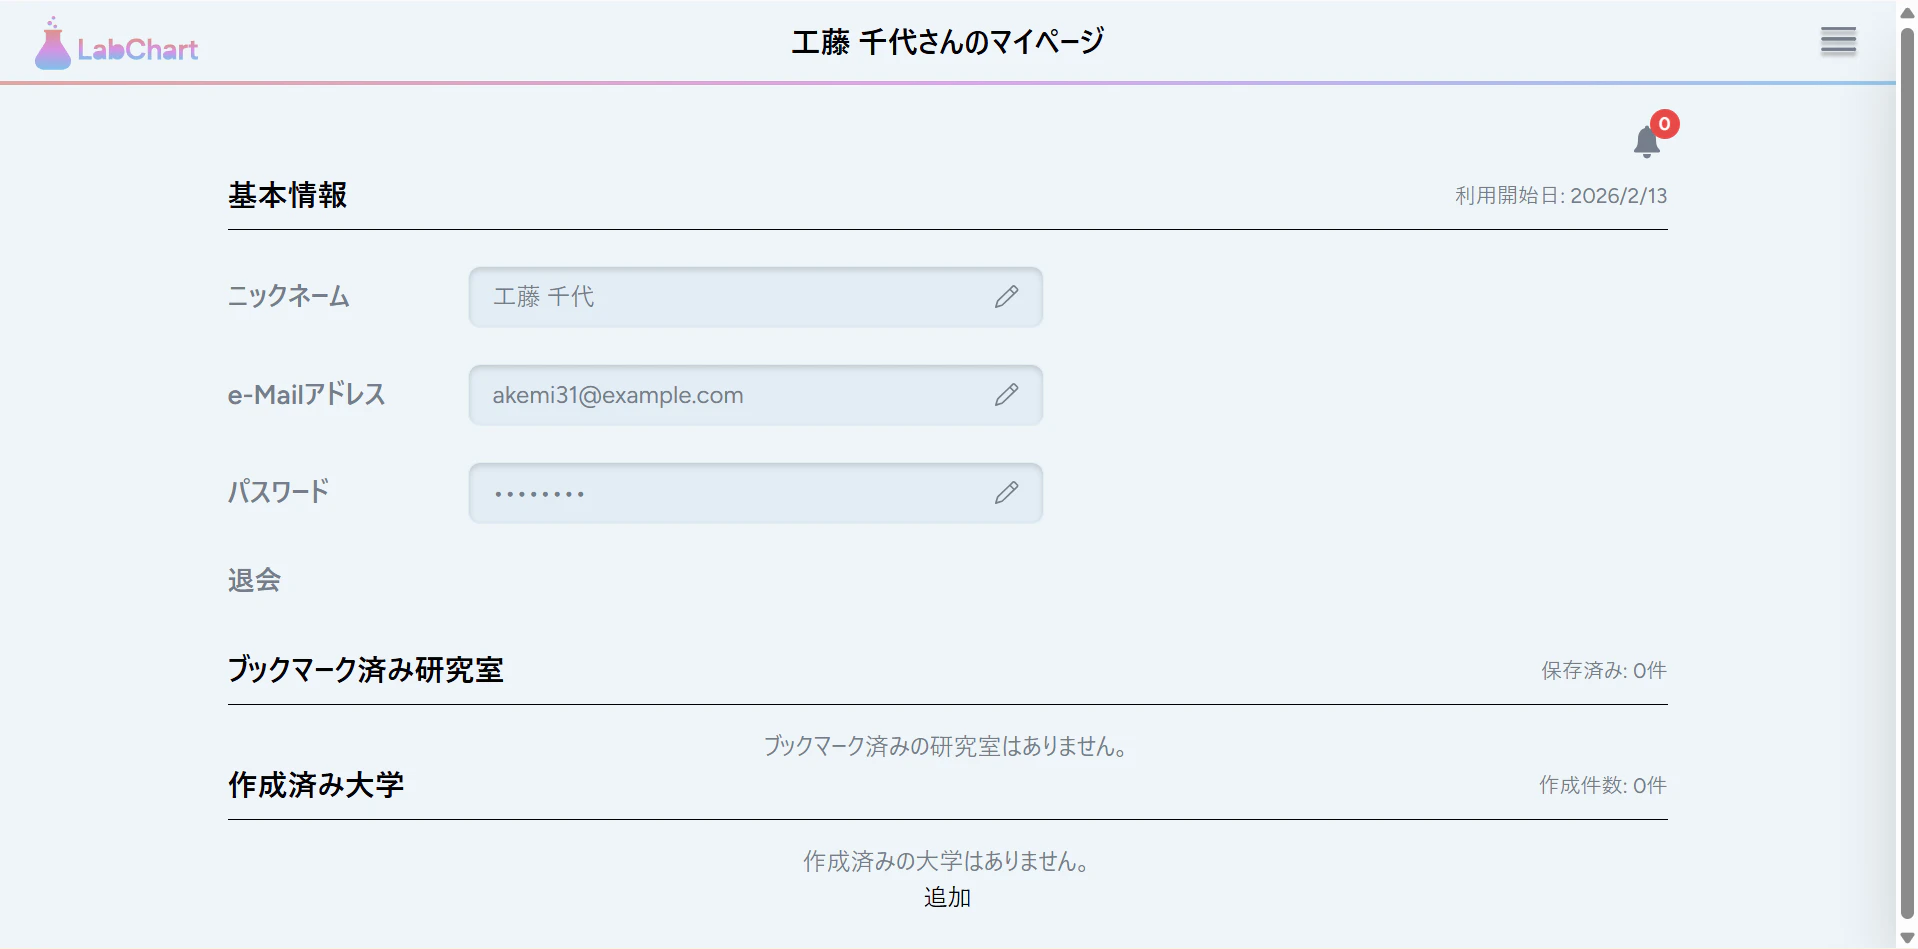Viewport: 1918px width, 949px height.
Task: Click the page title 工藤 千代さんのマイページ
Action: (948, 41)
